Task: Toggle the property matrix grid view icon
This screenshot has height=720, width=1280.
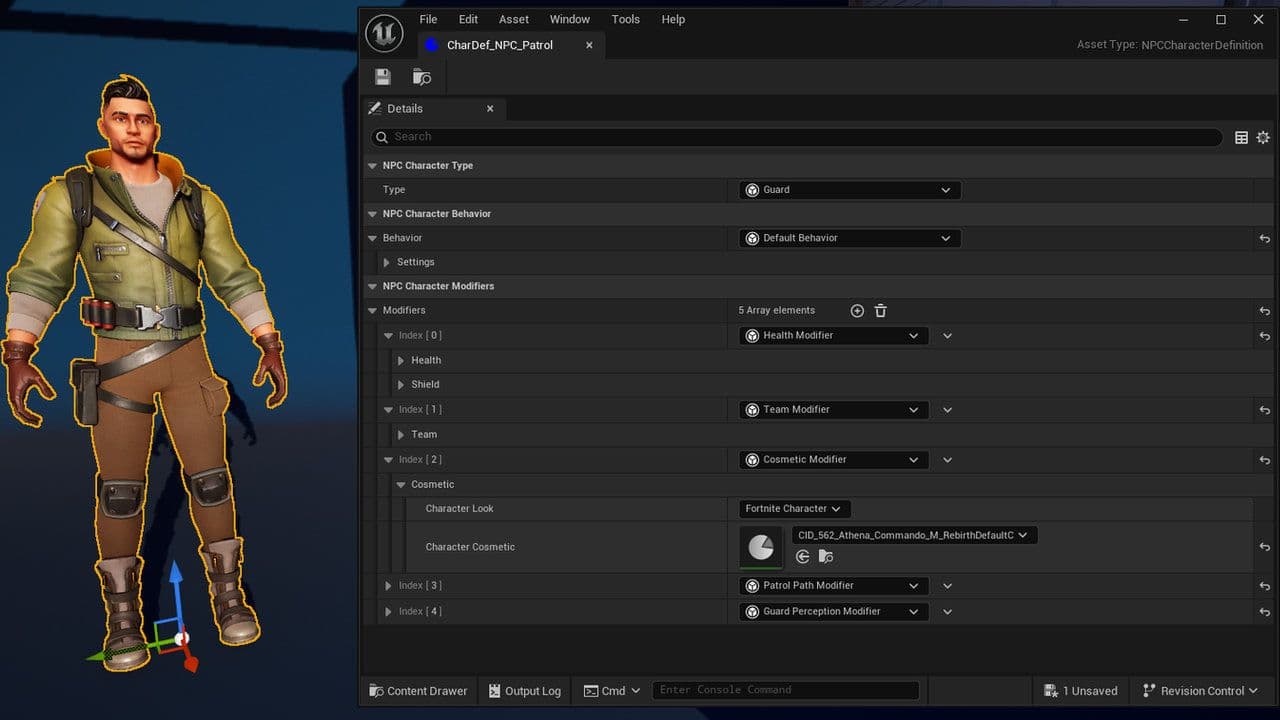Action: pyautogui.click(x=1241, y=137)
